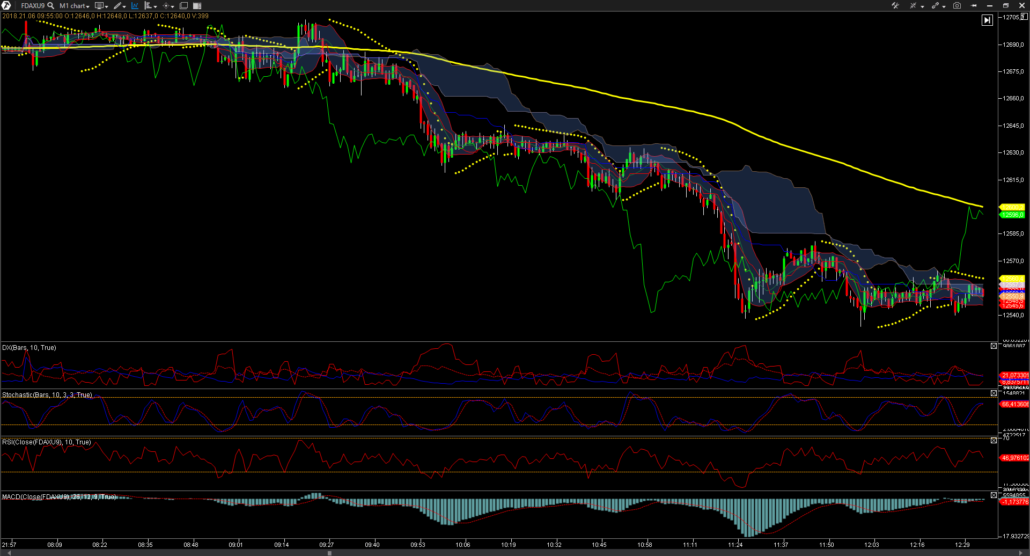This screenshot has height=556, width=1030.
Task: Expand the drawing tools dropdown arrow
Action: coord(124,7)
